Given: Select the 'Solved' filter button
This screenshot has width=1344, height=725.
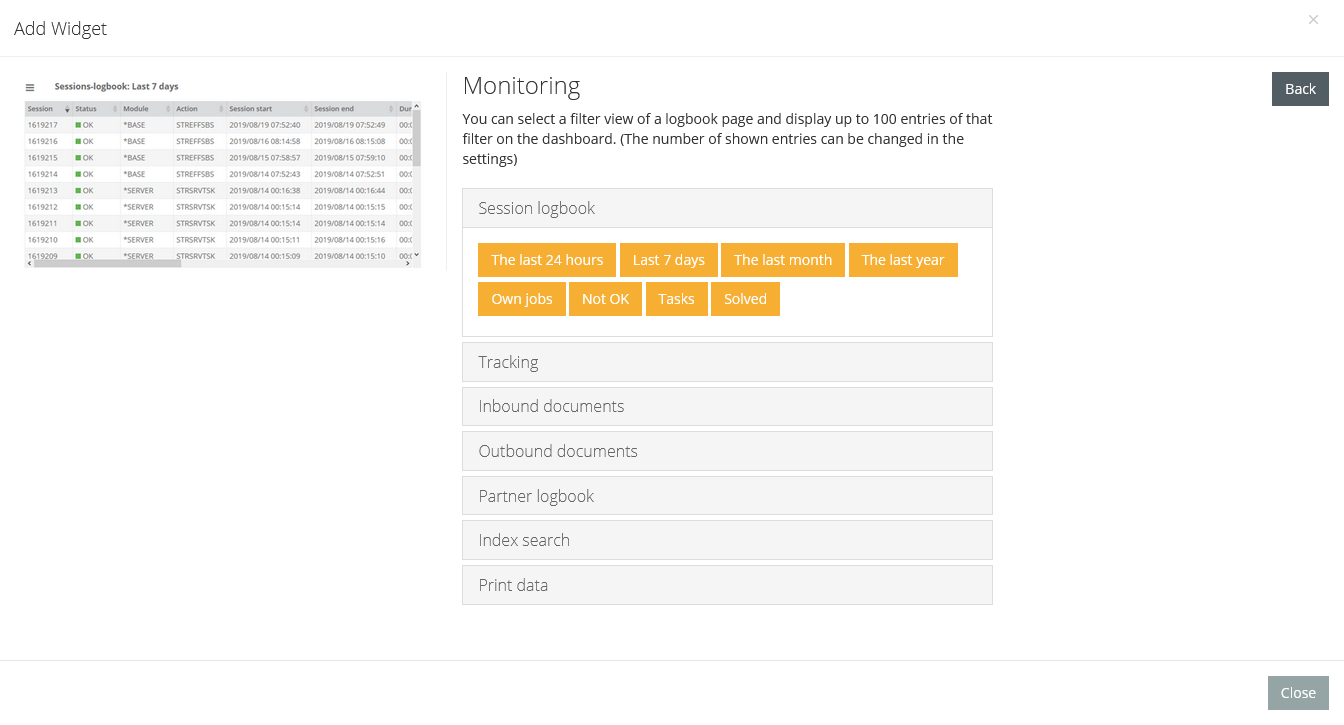Looking at the screenshot, I should click(x=745, y=299).
